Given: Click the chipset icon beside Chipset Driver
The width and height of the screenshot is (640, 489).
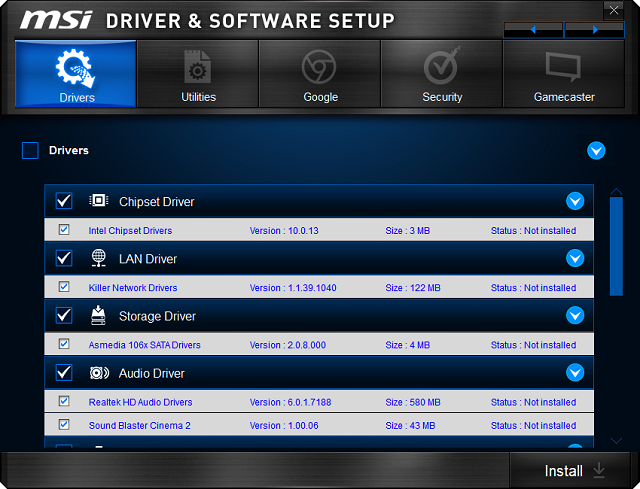Looking at the screenshot, I should 98,200.
